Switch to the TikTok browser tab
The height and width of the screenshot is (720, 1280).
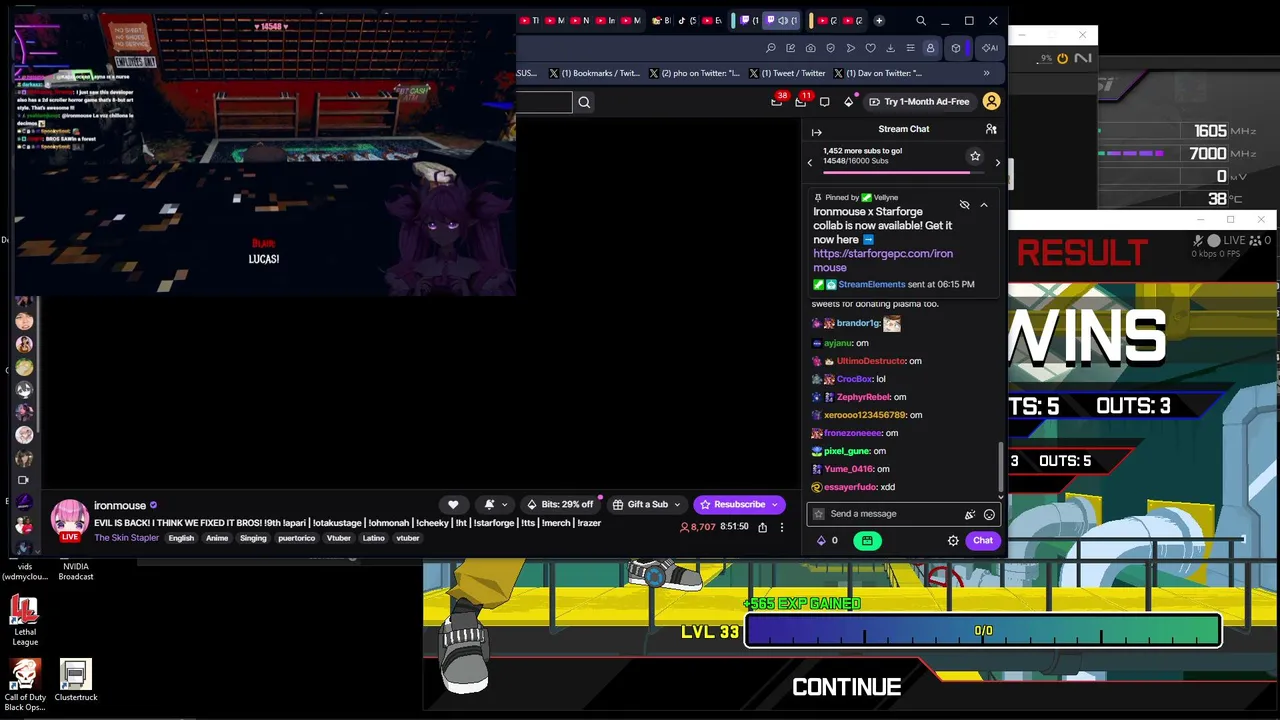coord(686,21)
